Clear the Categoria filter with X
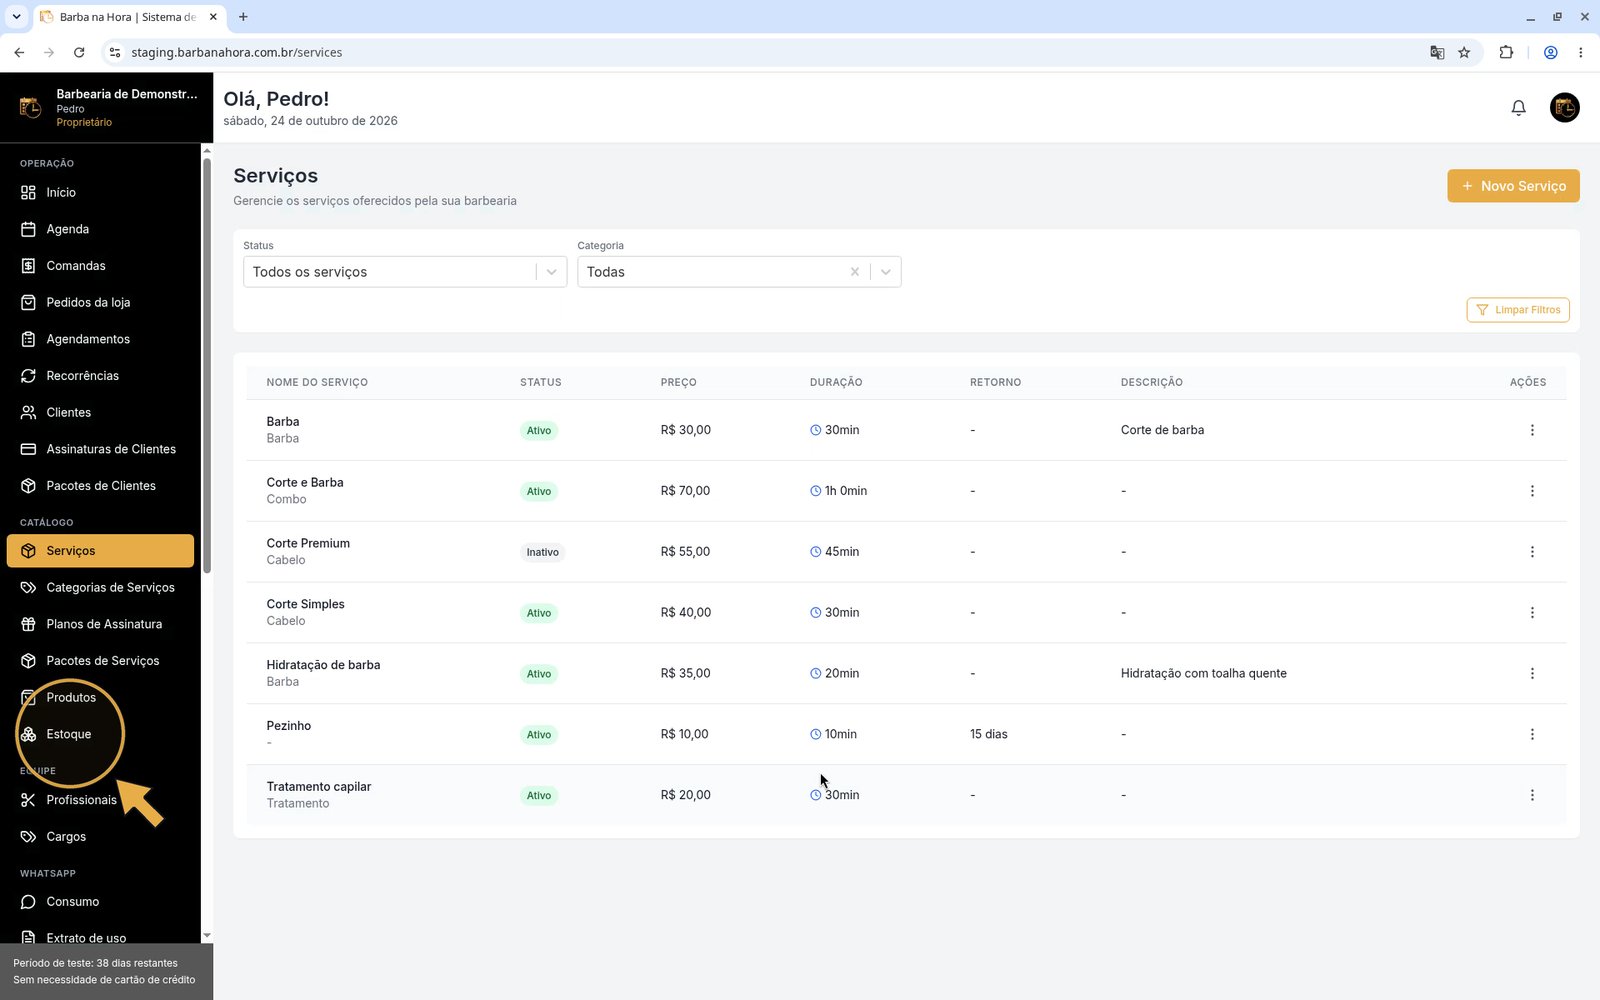 pyautogui.click(x=854, y=272)
